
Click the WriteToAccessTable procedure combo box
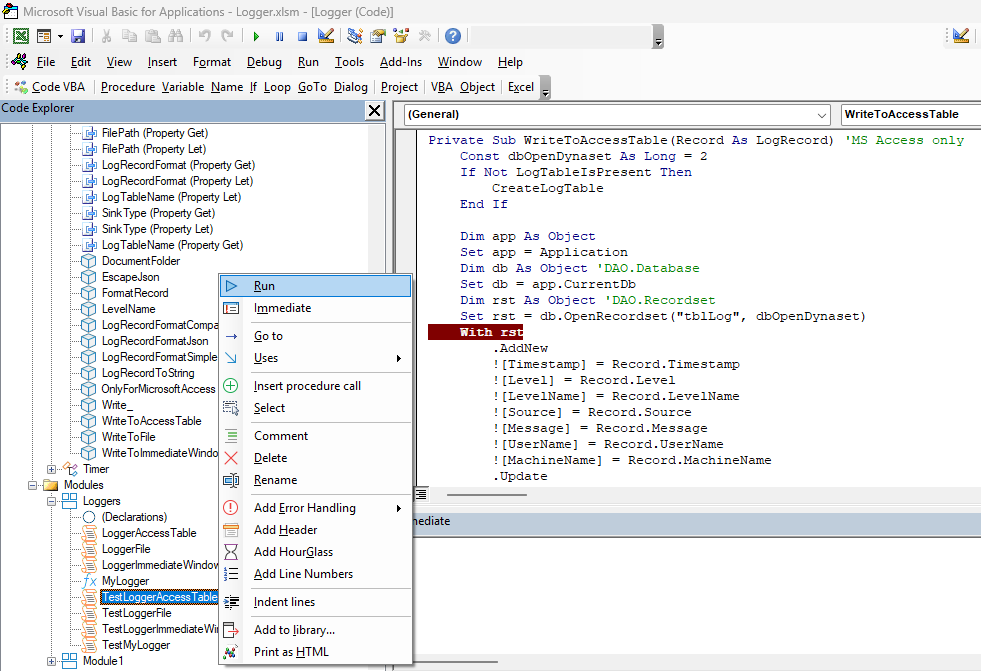point(911,114)
